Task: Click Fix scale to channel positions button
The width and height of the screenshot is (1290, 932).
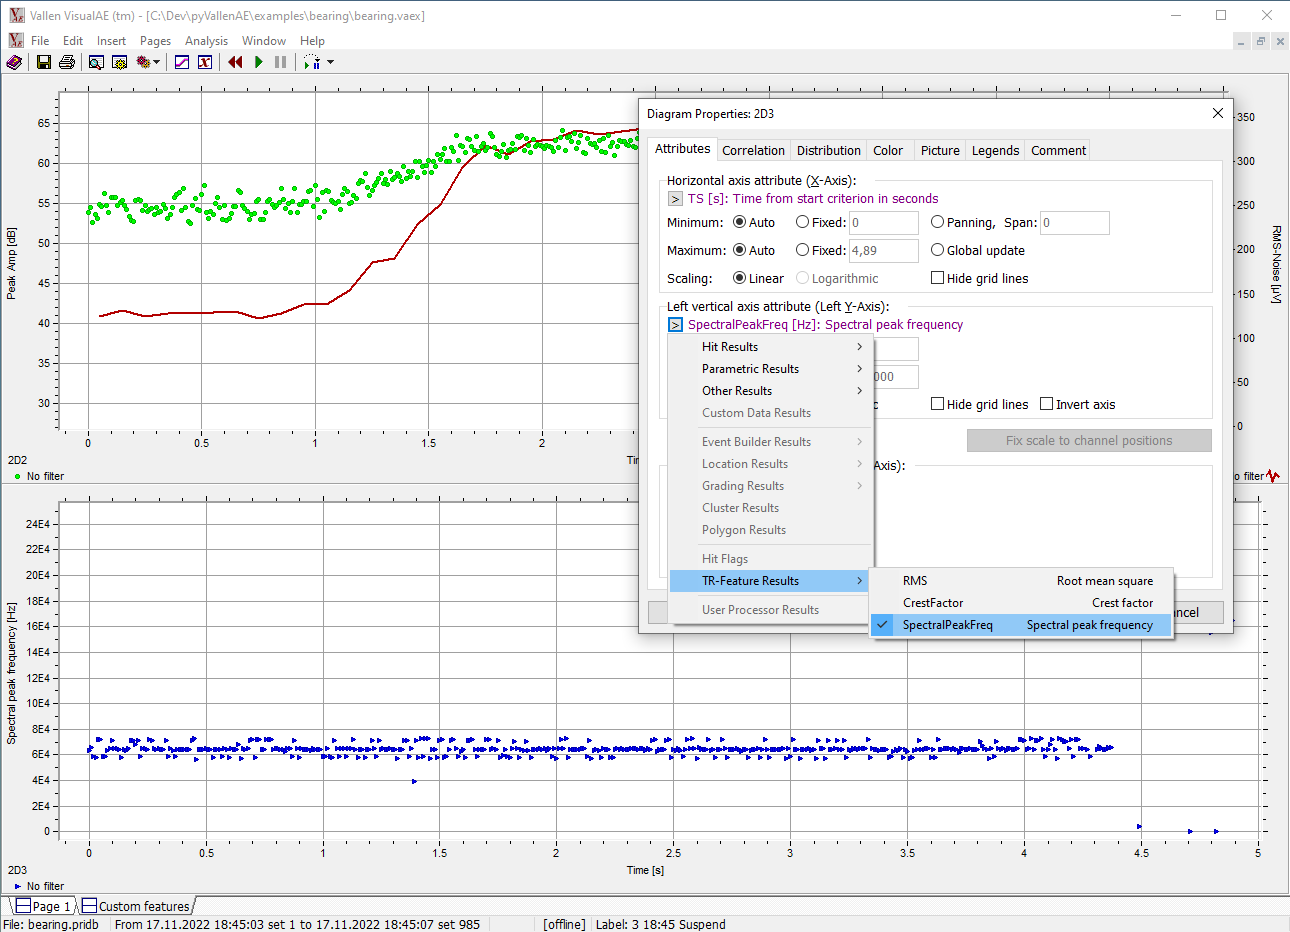Action: pyautogui.click(x=1089, y=441)
